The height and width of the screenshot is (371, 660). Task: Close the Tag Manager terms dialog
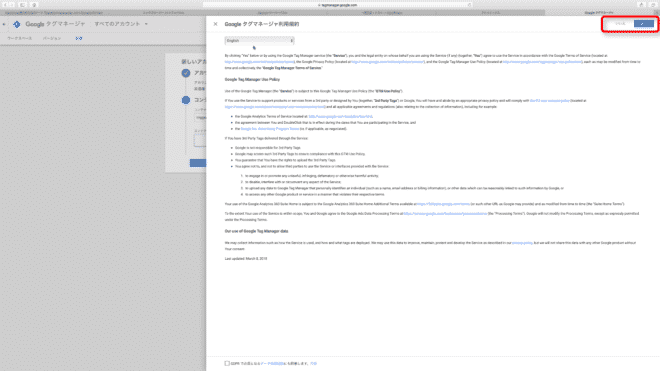(x=216, y=24)
